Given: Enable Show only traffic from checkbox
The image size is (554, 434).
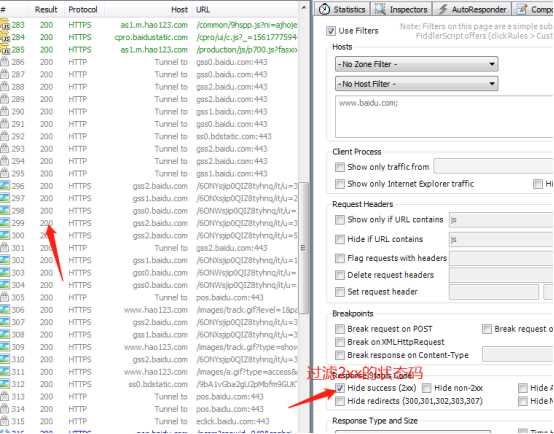Looking at the screenshot, I should coord(340,167).
